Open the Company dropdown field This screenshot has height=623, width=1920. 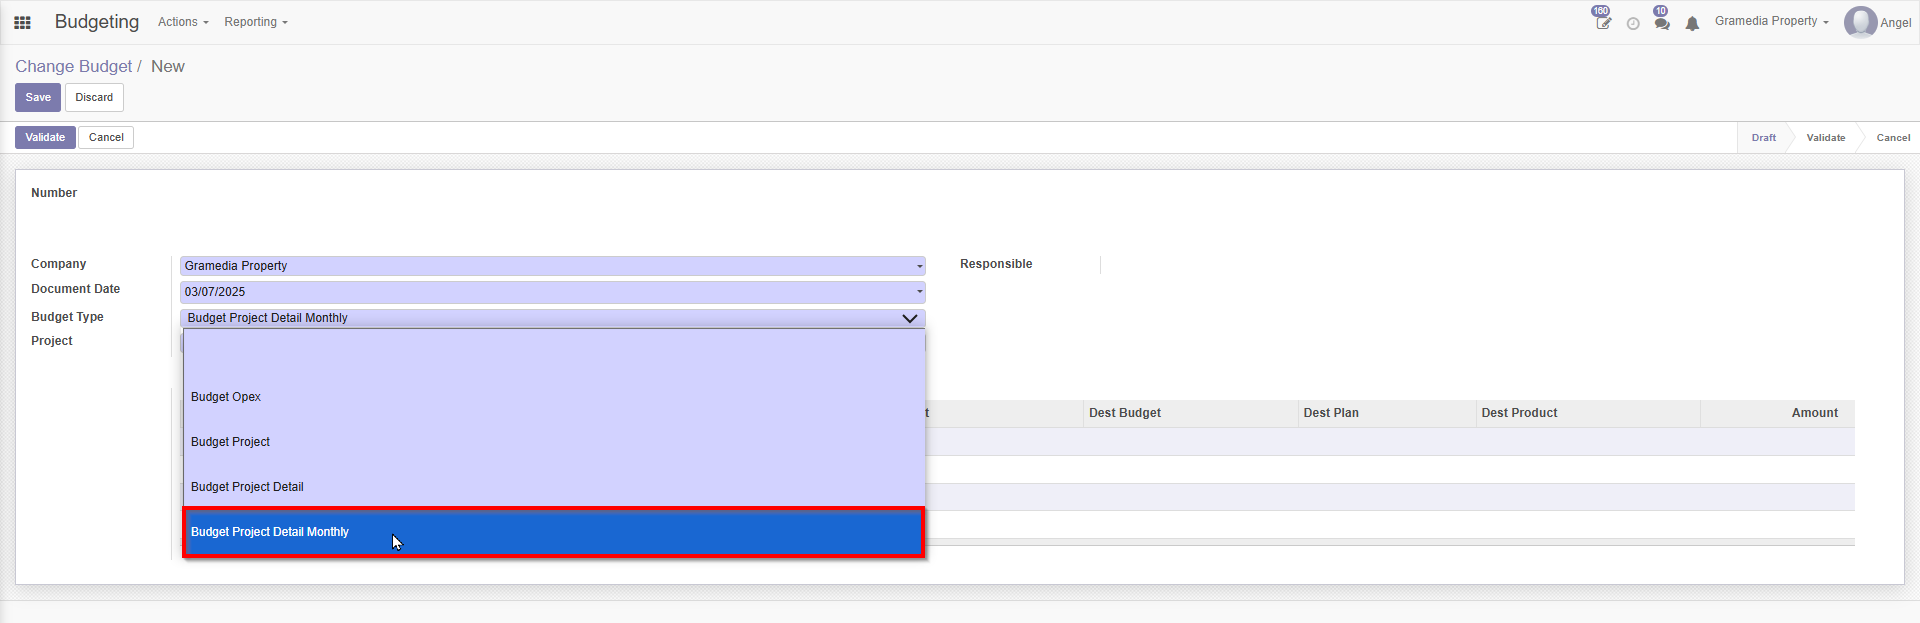(x=553, y=266)
